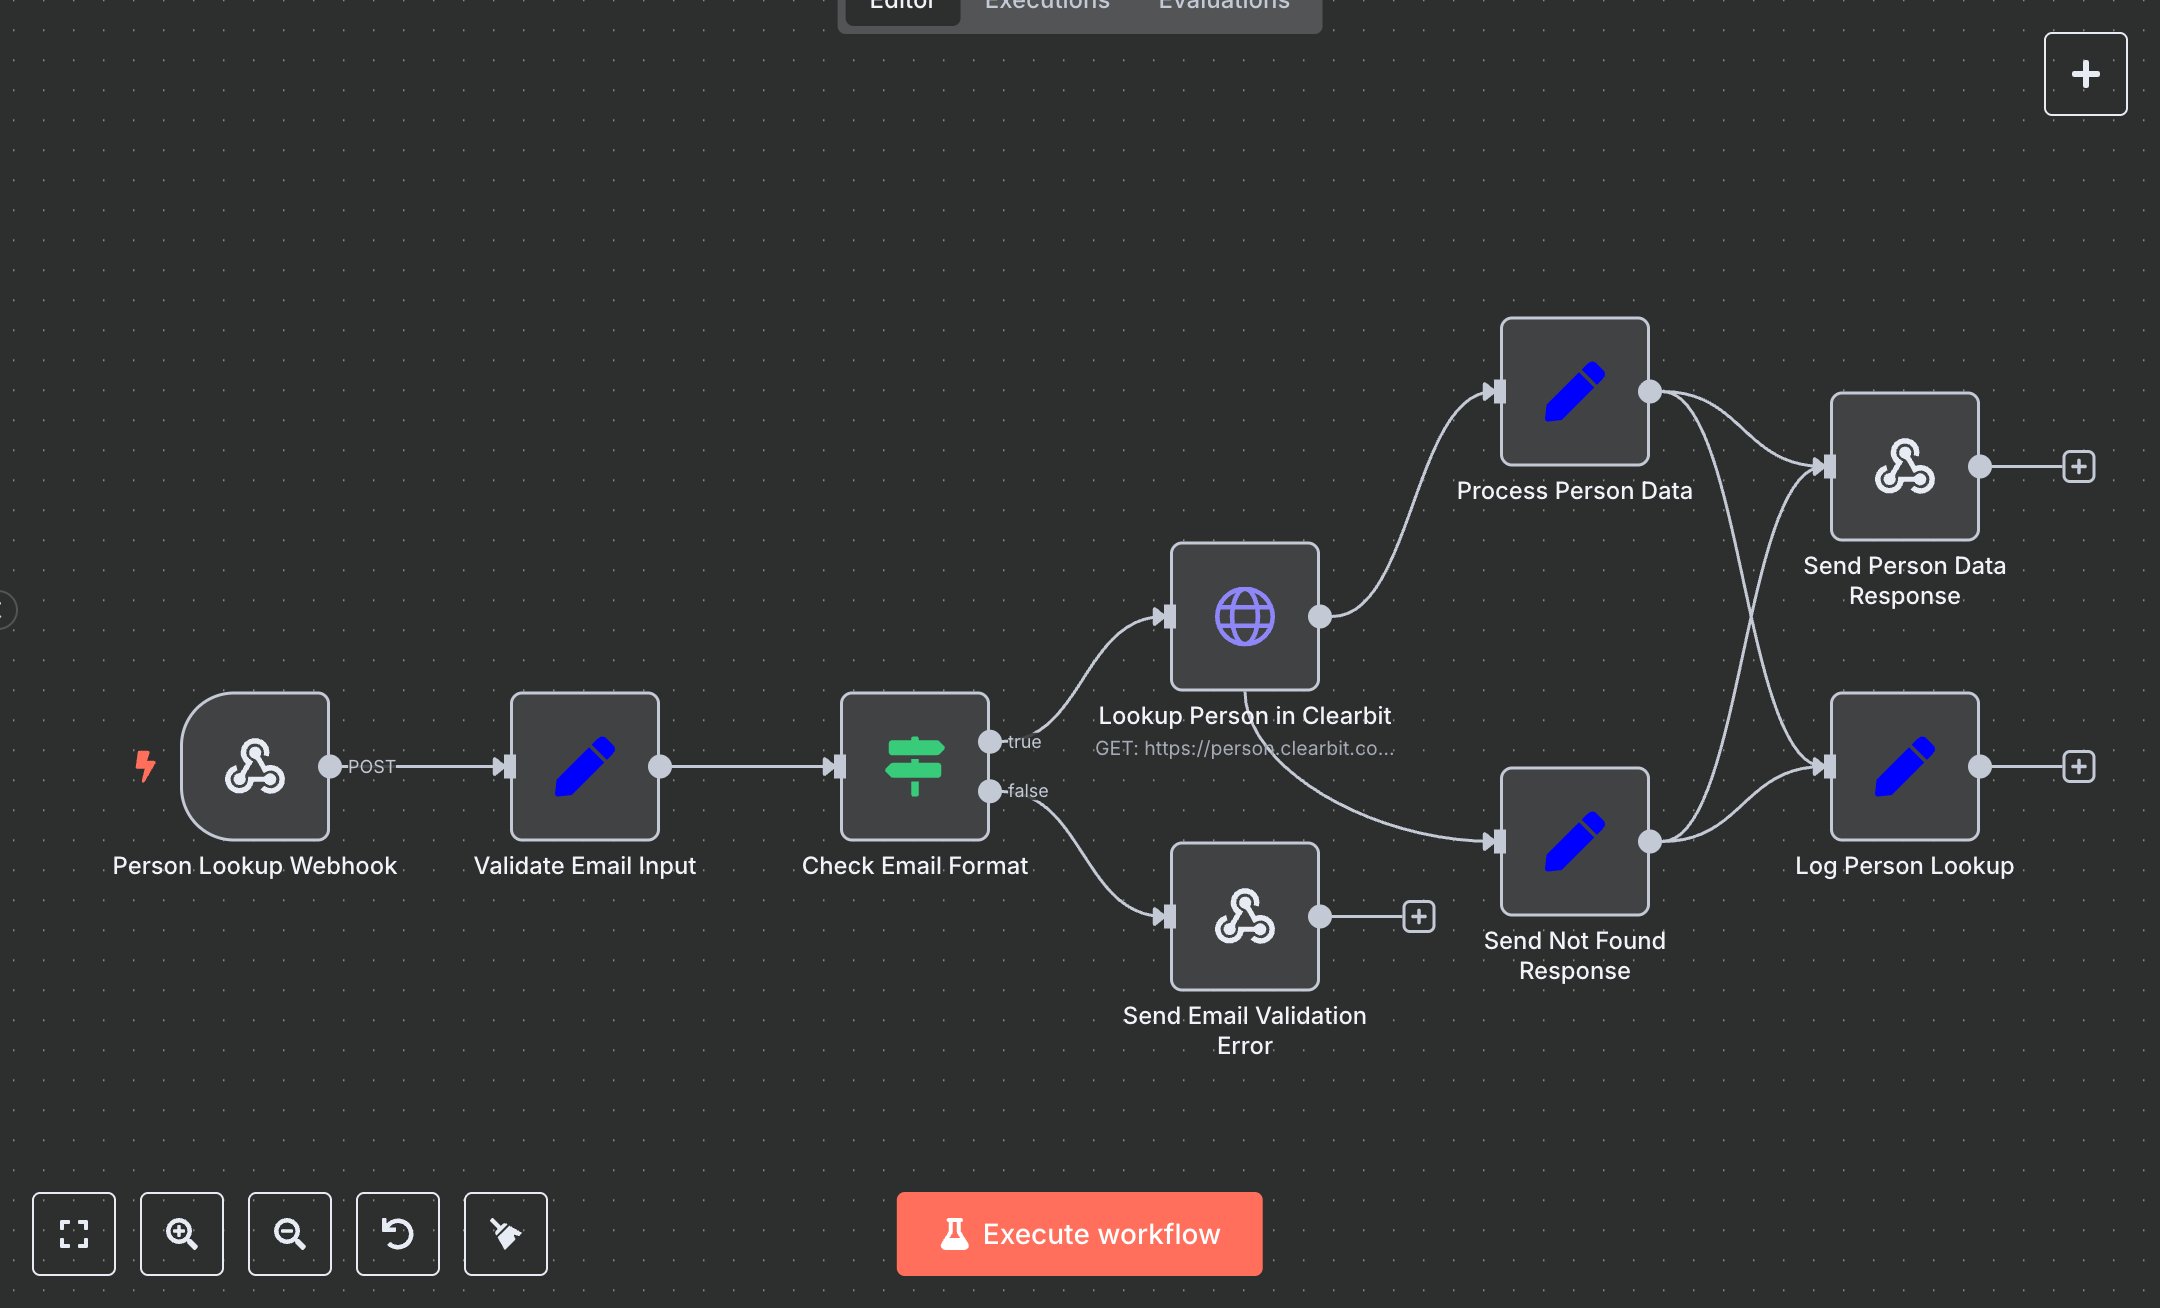Add a node after Send Person Data Response
Image resolution: width=2160 pixels, height=1308 pixels.
pyautogui.click(x=2078, y=466)
